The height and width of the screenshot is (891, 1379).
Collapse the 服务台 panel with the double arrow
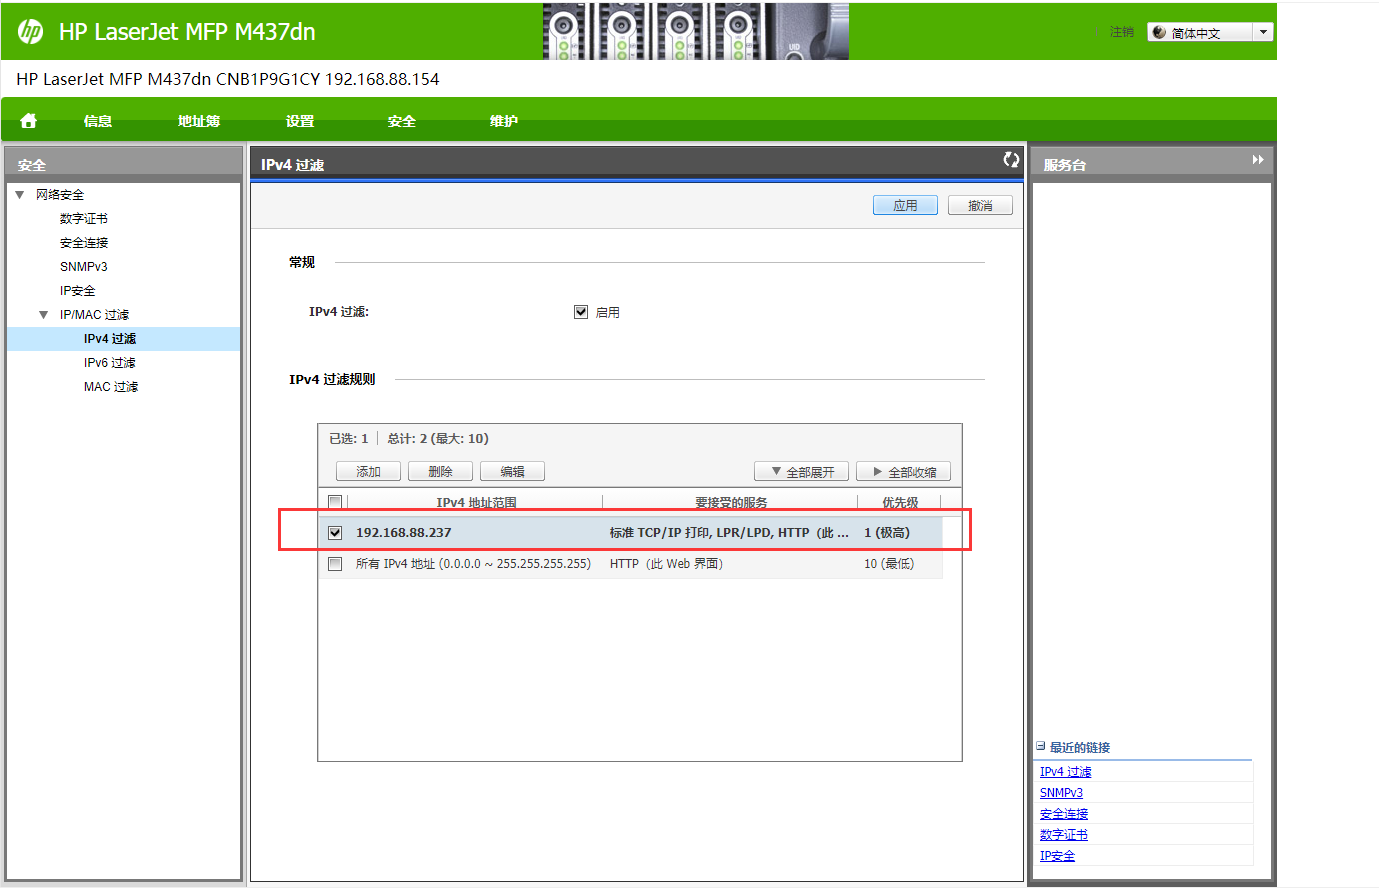[1258, 160]
